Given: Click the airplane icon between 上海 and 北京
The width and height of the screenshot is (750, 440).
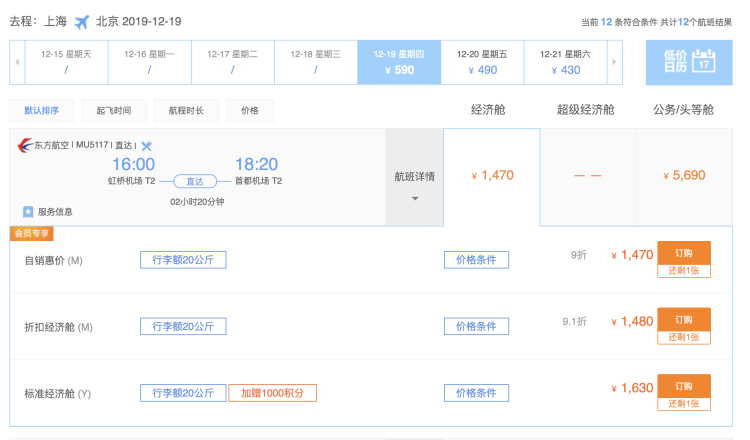Looking at the screenshot, I should point(81,21).
